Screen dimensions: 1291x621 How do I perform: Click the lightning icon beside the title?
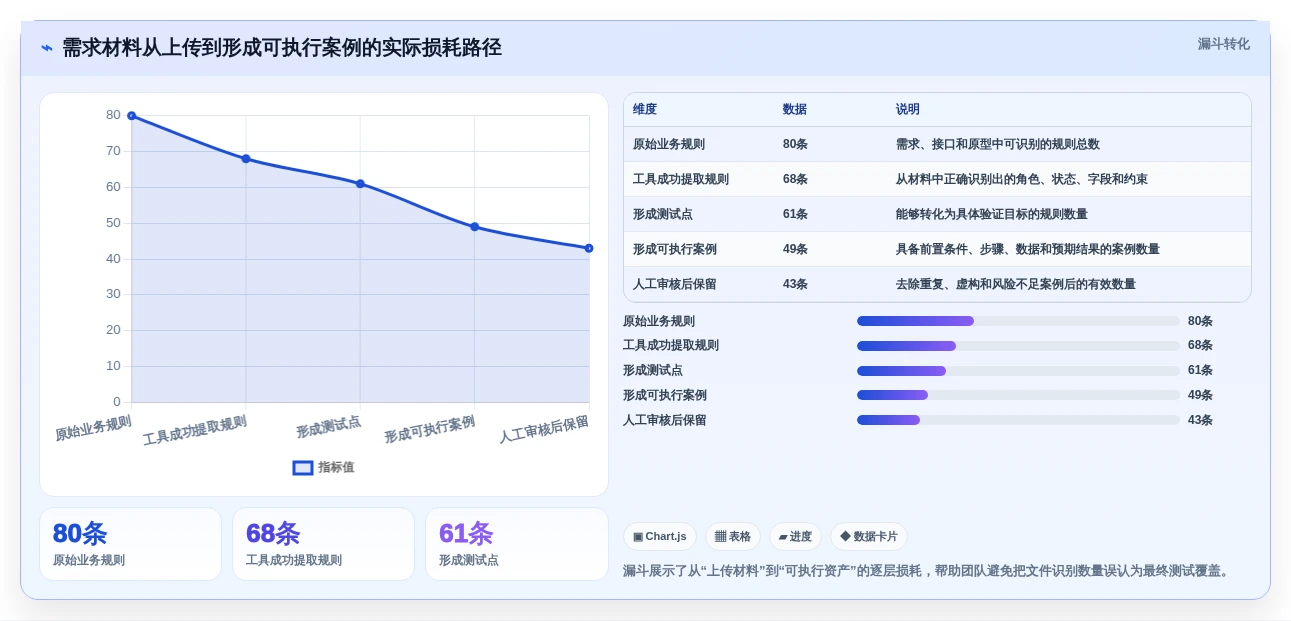pyautogui.click(x=47, y=48)
